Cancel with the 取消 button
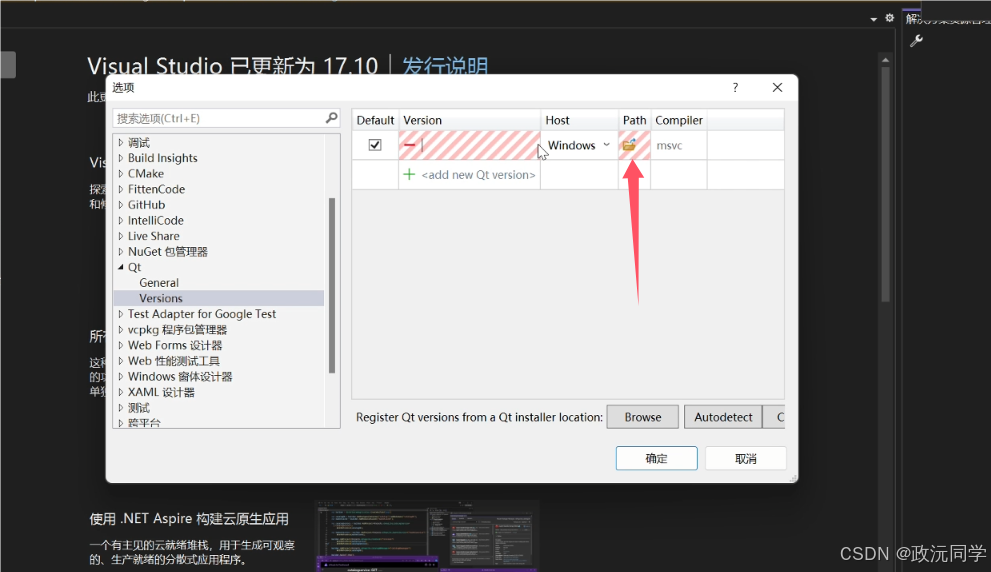 click(746, 458)
